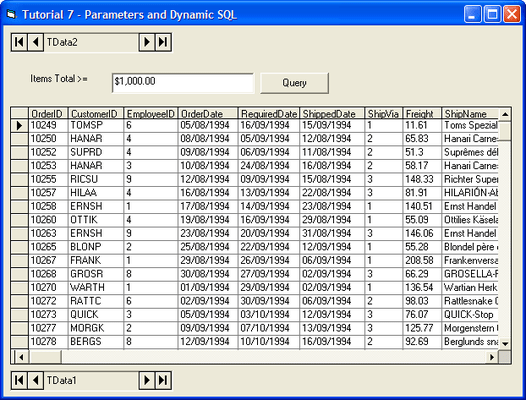
Task: Select the Freight column header
Action: pyautogui.click(x=422, y=113)
